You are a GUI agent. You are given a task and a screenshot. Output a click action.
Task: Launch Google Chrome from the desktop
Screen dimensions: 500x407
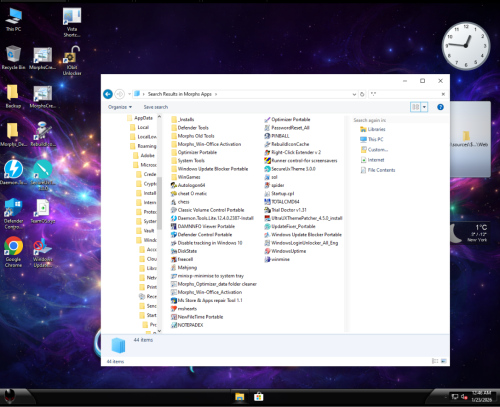tap(13, 252)
